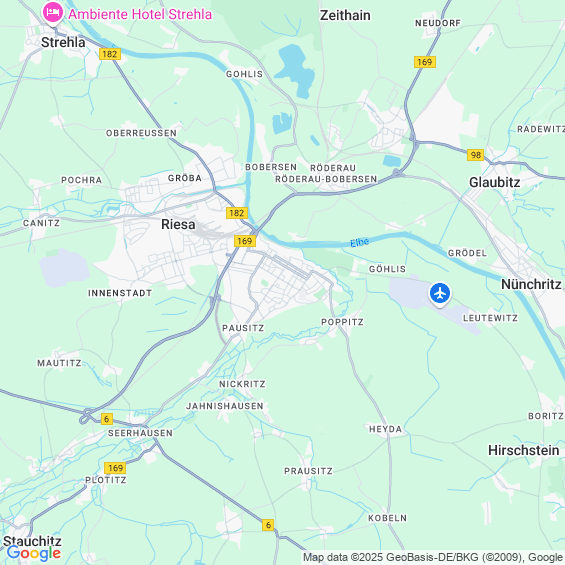The image size is (565, 565).
Task: Click the 182 road shield near Strehla
Action: [x=110, y=54]
